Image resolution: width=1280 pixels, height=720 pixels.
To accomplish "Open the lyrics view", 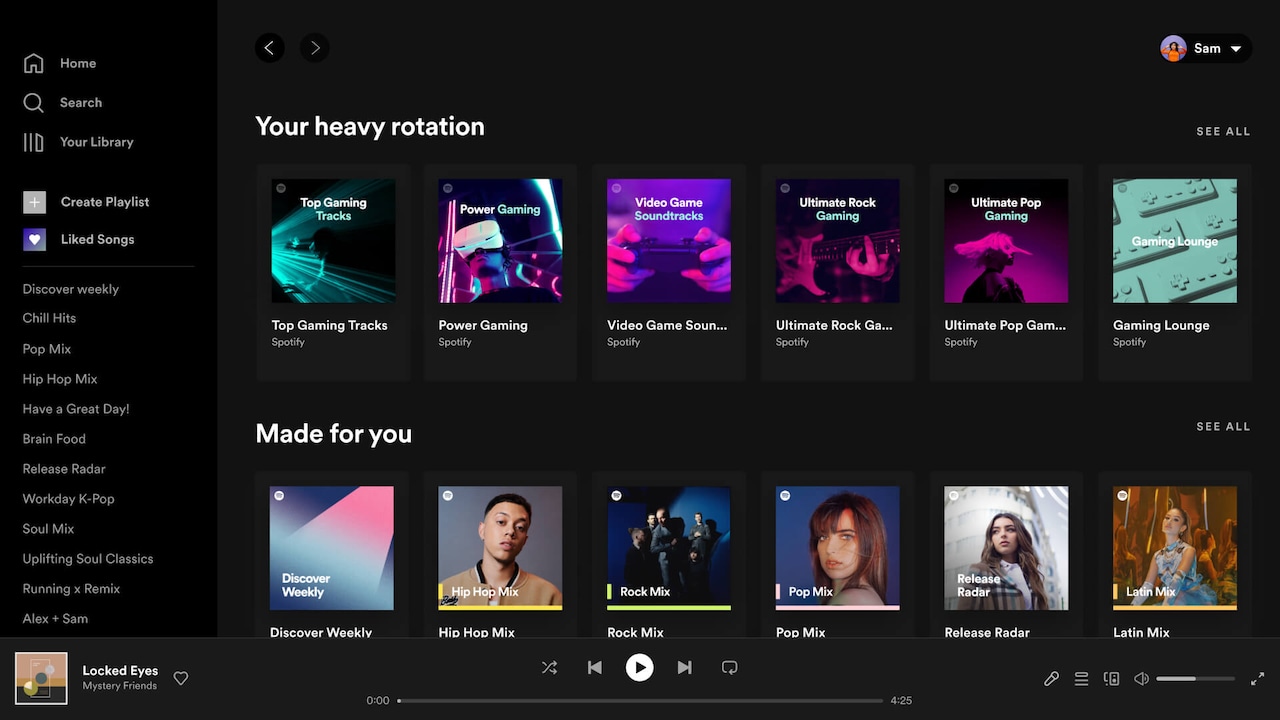I will [1051, 678].
